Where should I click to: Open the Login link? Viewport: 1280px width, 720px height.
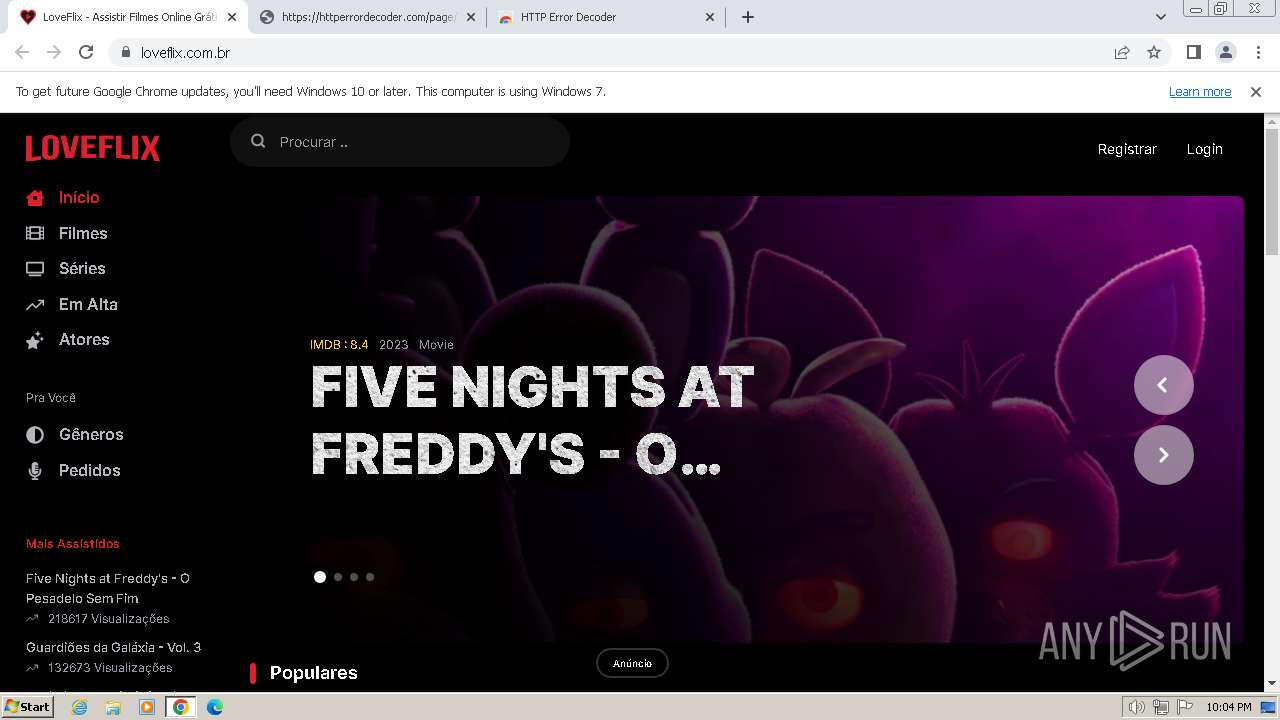tap(1204, 149)
